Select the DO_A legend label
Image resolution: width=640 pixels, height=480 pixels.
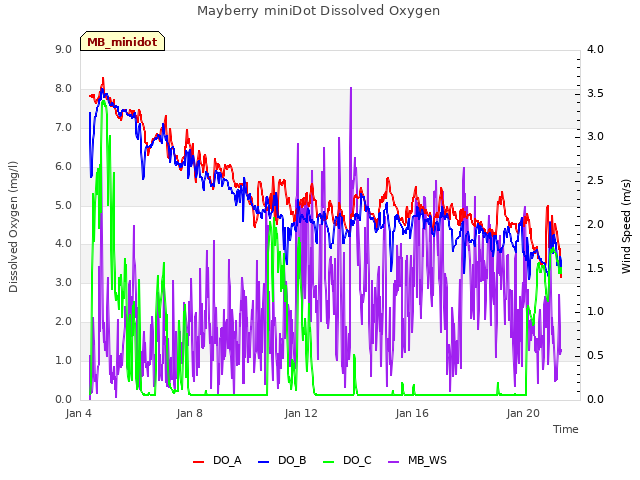(227, 460)
